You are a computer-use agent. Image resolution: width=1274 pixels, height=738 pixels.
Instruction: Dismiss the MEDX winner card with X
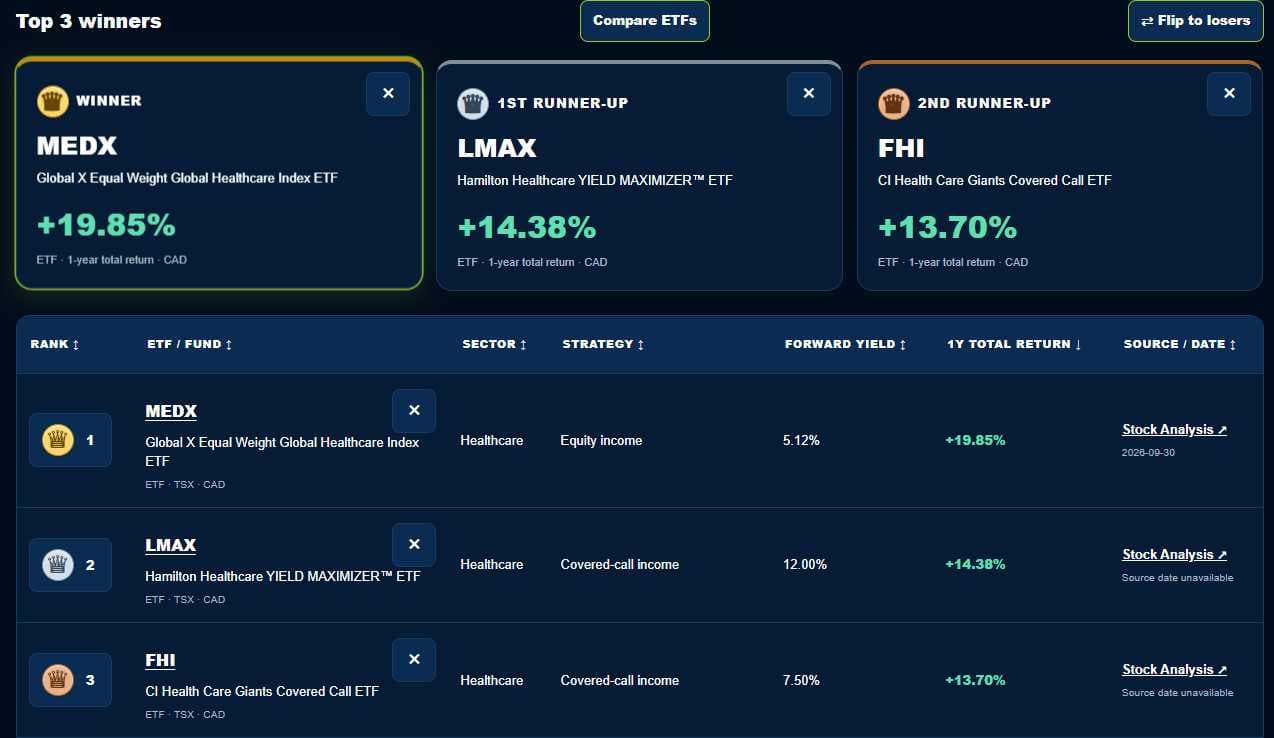[x=388, y=93]
